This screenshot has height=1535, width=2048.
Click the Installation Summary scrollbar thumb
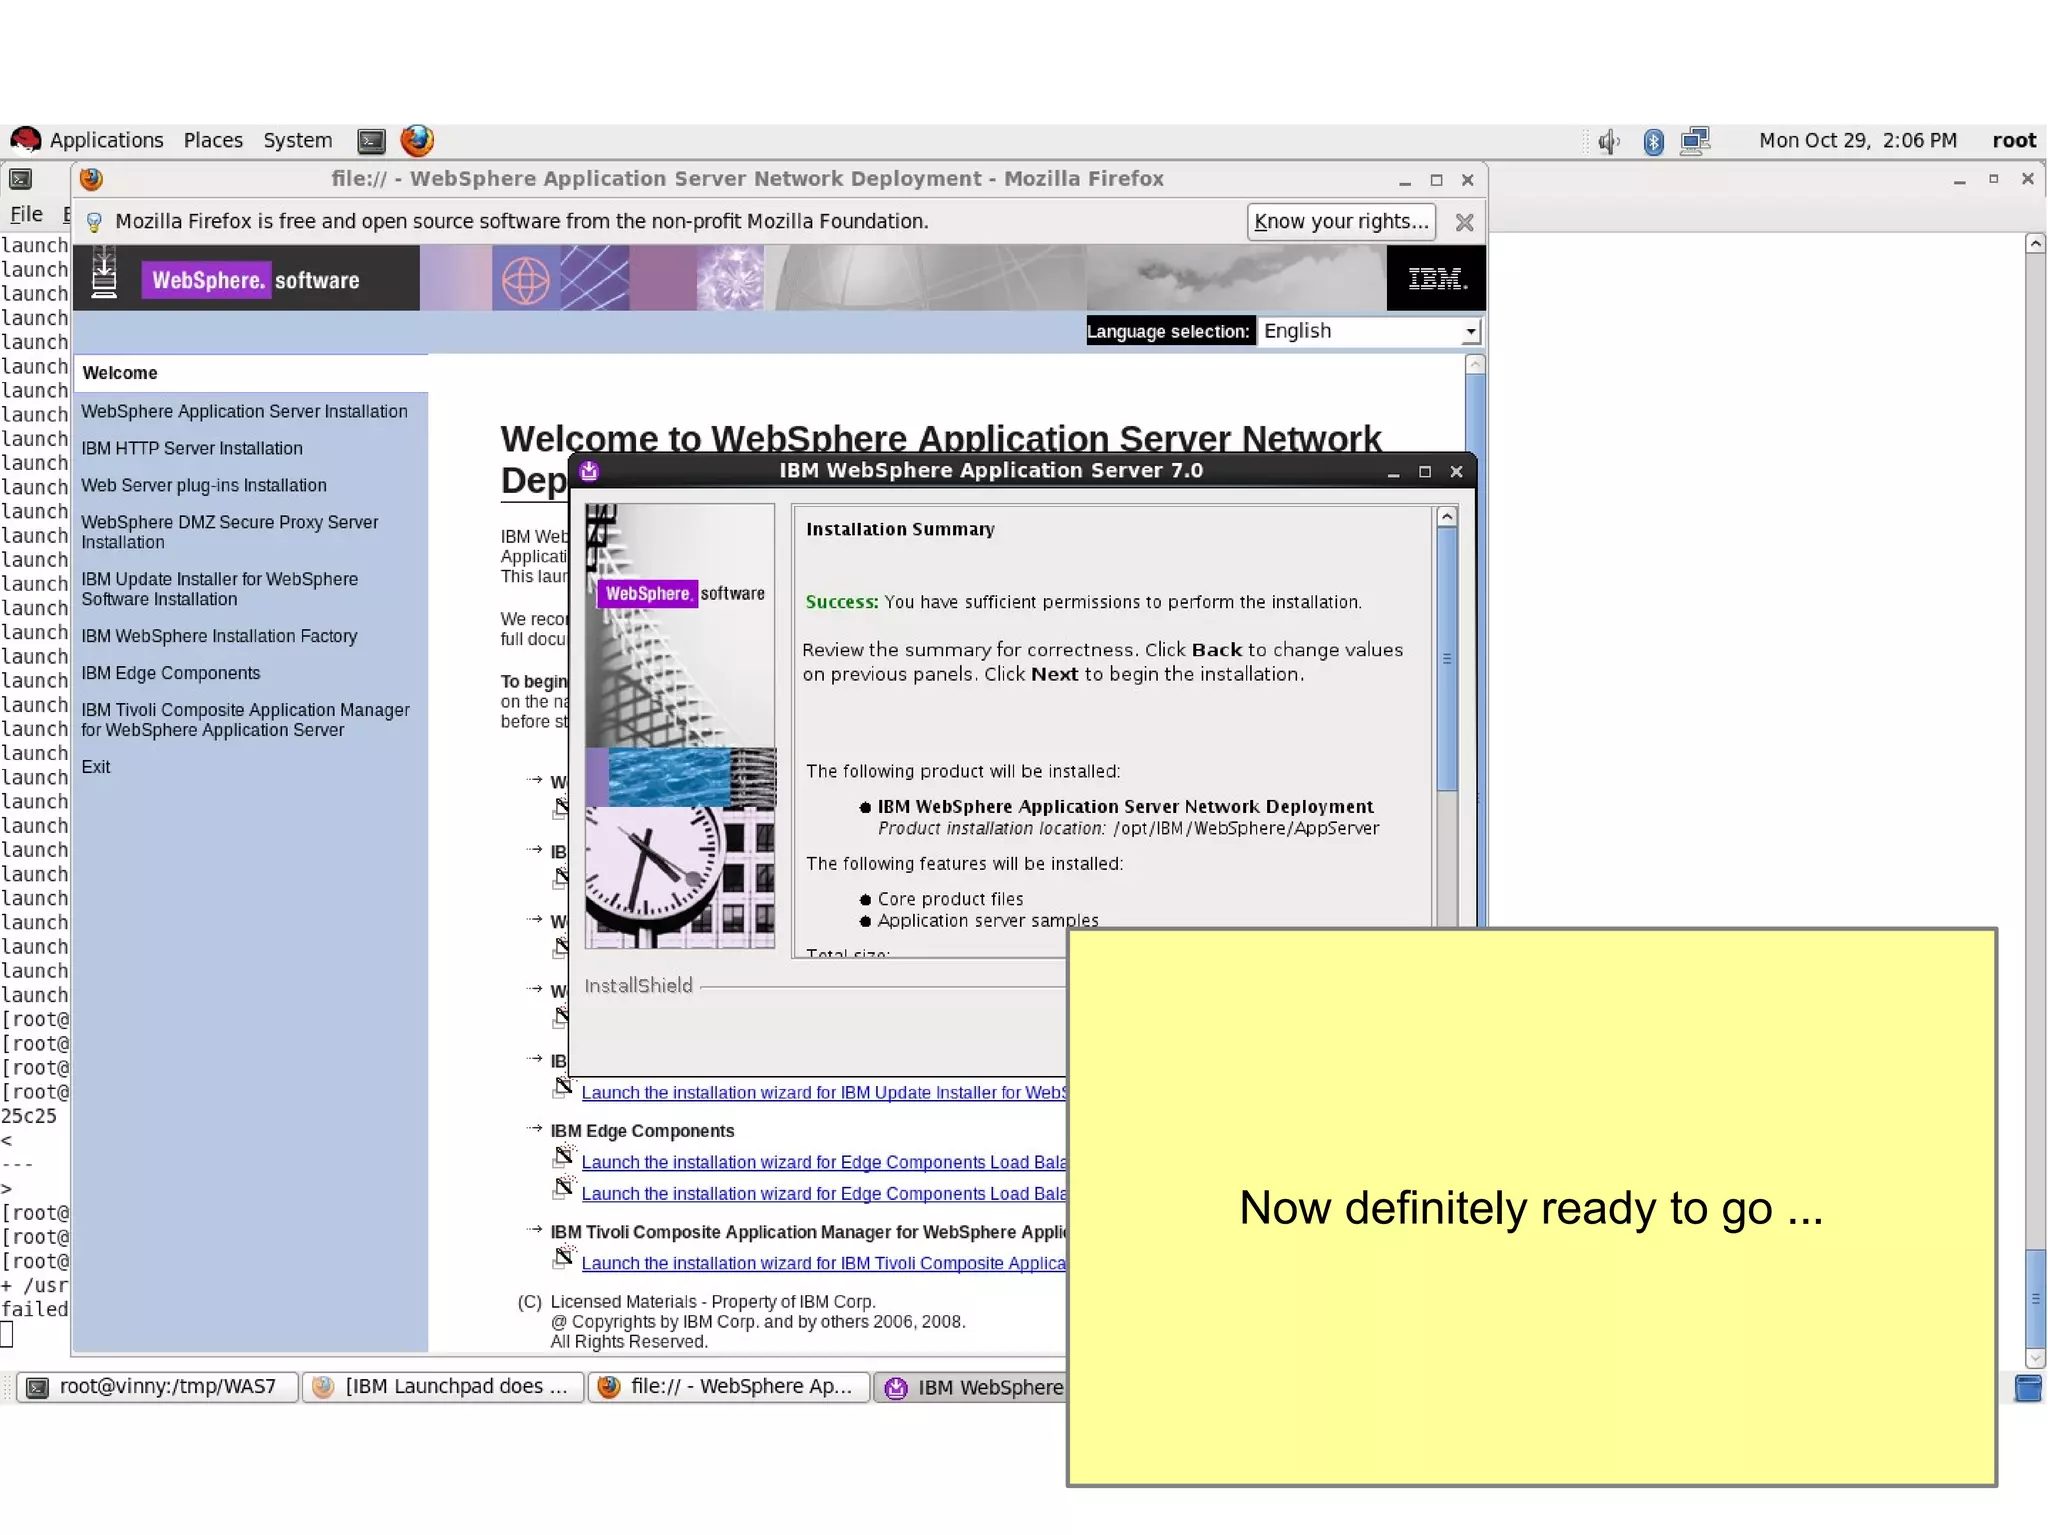(x=1446, y=658)
